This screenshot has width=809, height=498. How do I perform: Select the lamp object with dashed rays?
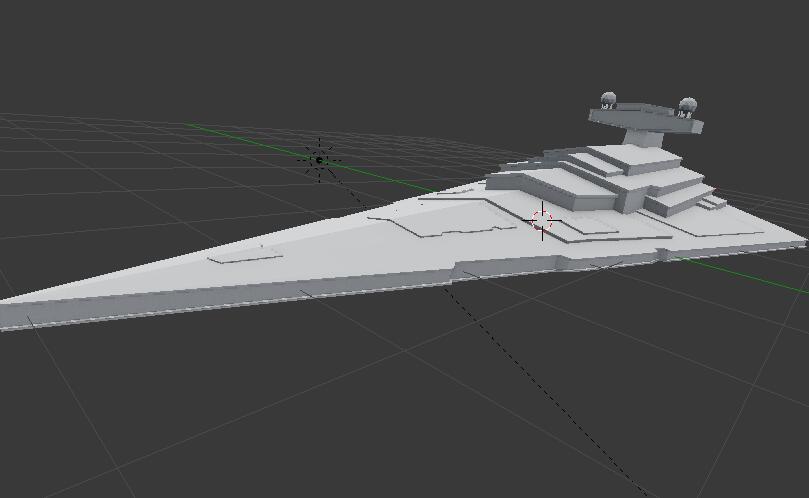319,160
